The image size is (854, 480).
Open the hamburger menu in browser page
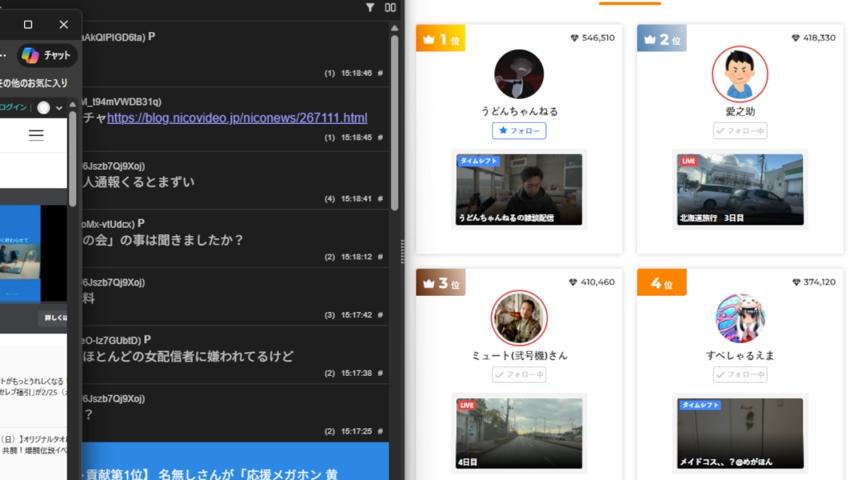(x=36, y=135)
